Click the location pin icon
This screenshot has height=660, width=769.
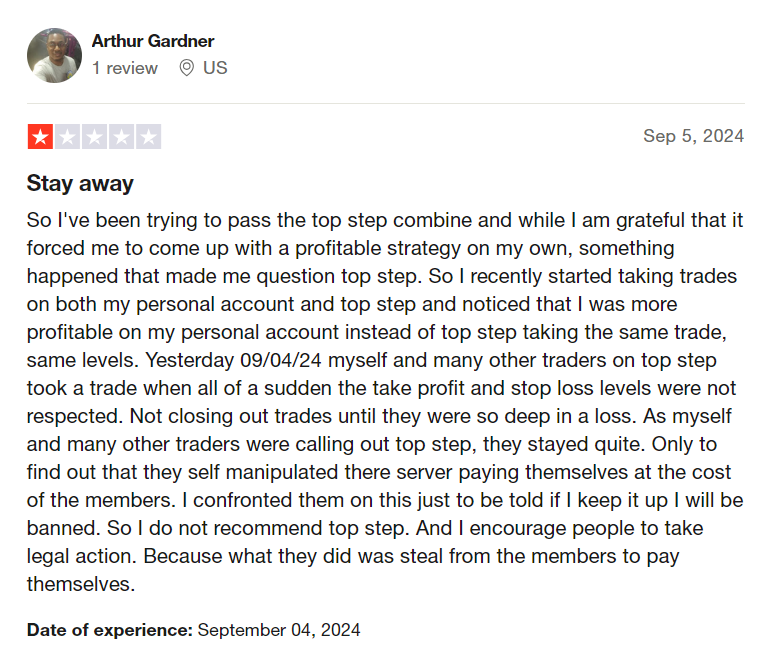pos(186,68)
